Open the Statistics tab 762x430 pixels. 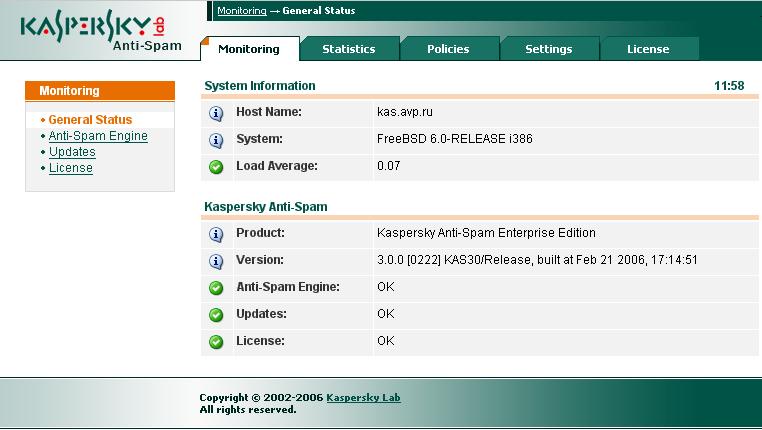349,49
